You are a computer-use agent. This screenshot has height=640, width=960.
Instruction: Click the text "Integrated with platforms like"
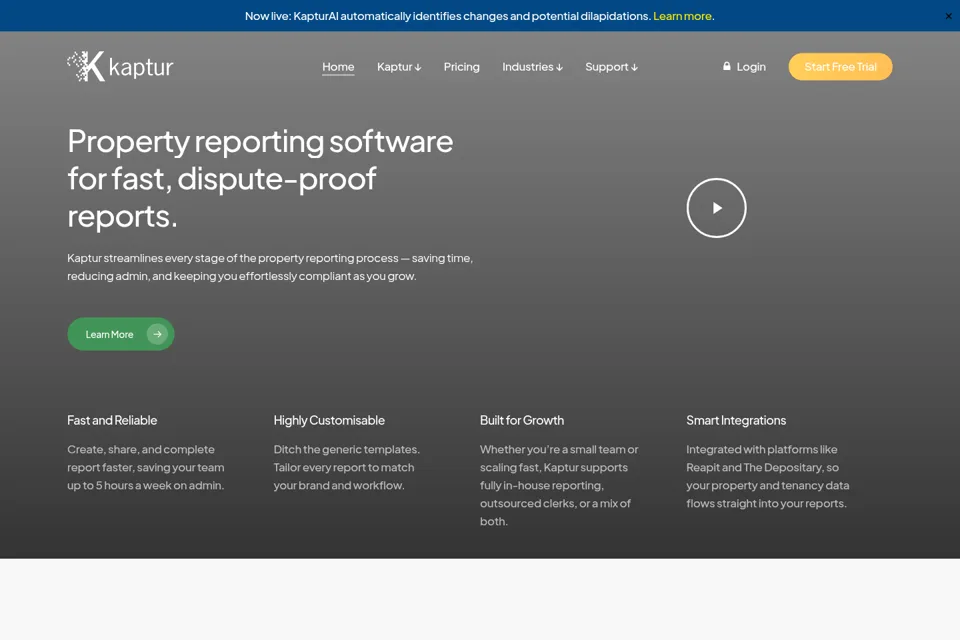click(762, 450)
